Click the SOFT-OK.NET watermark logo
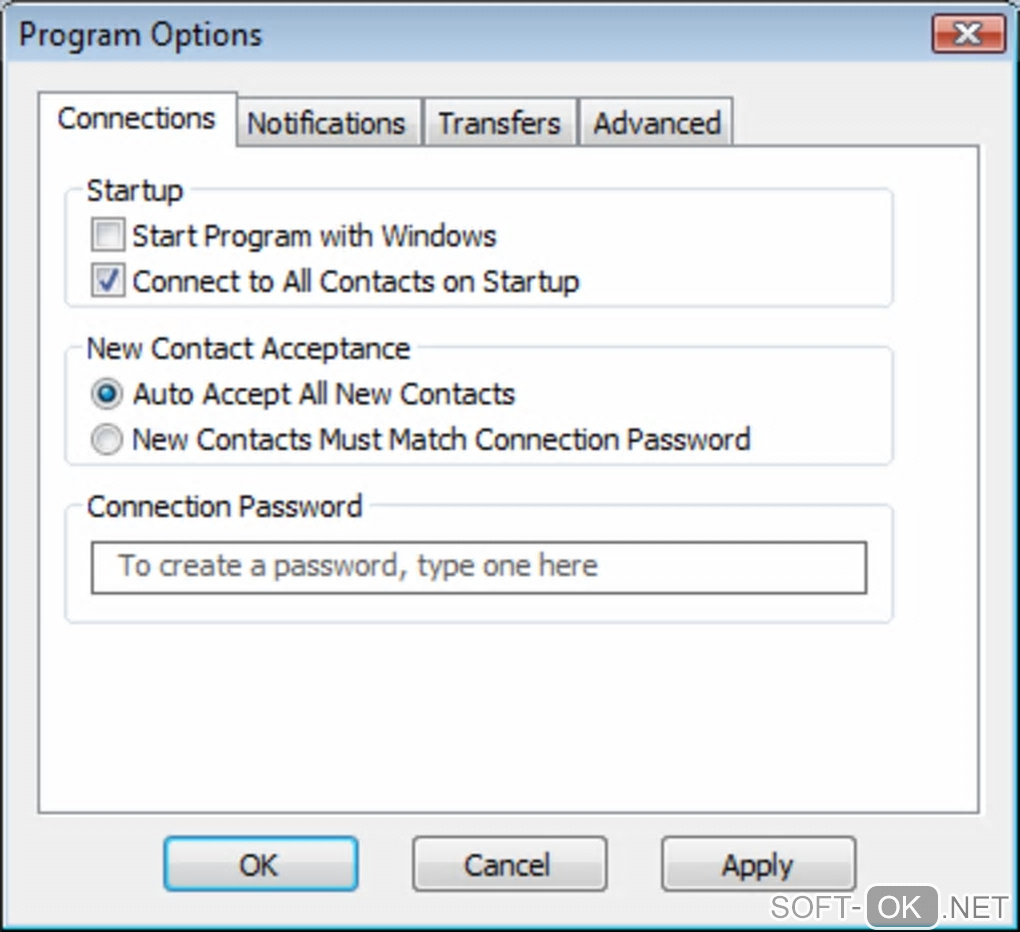This screenshot has width=1020, height=932. coord(889,906)
